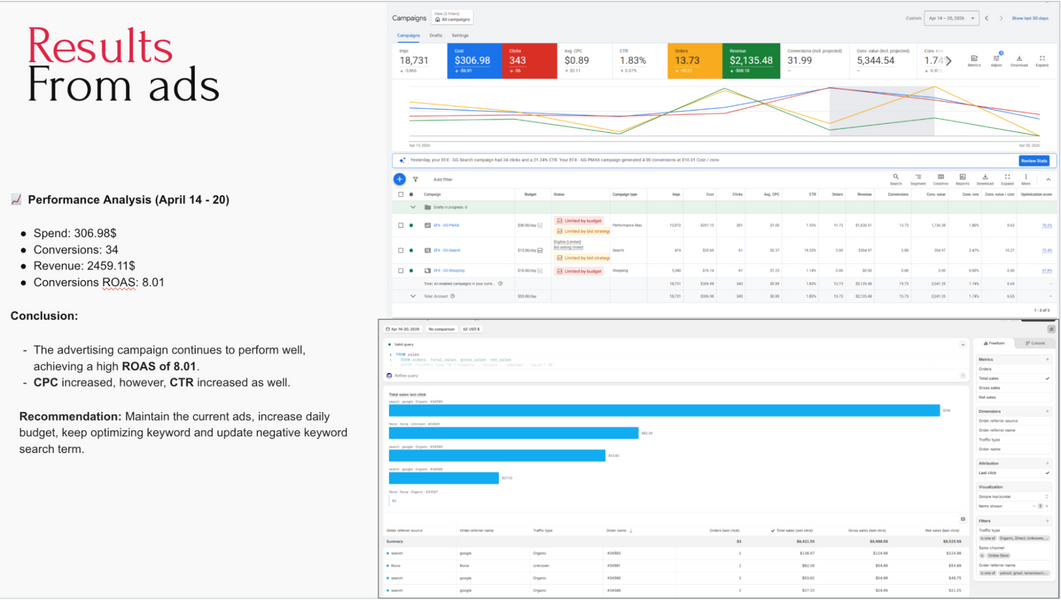Viewport: 1061px width, 600px height.
Task: Click the Adjust icon with notification badge
Action: [x=996, y=61]
